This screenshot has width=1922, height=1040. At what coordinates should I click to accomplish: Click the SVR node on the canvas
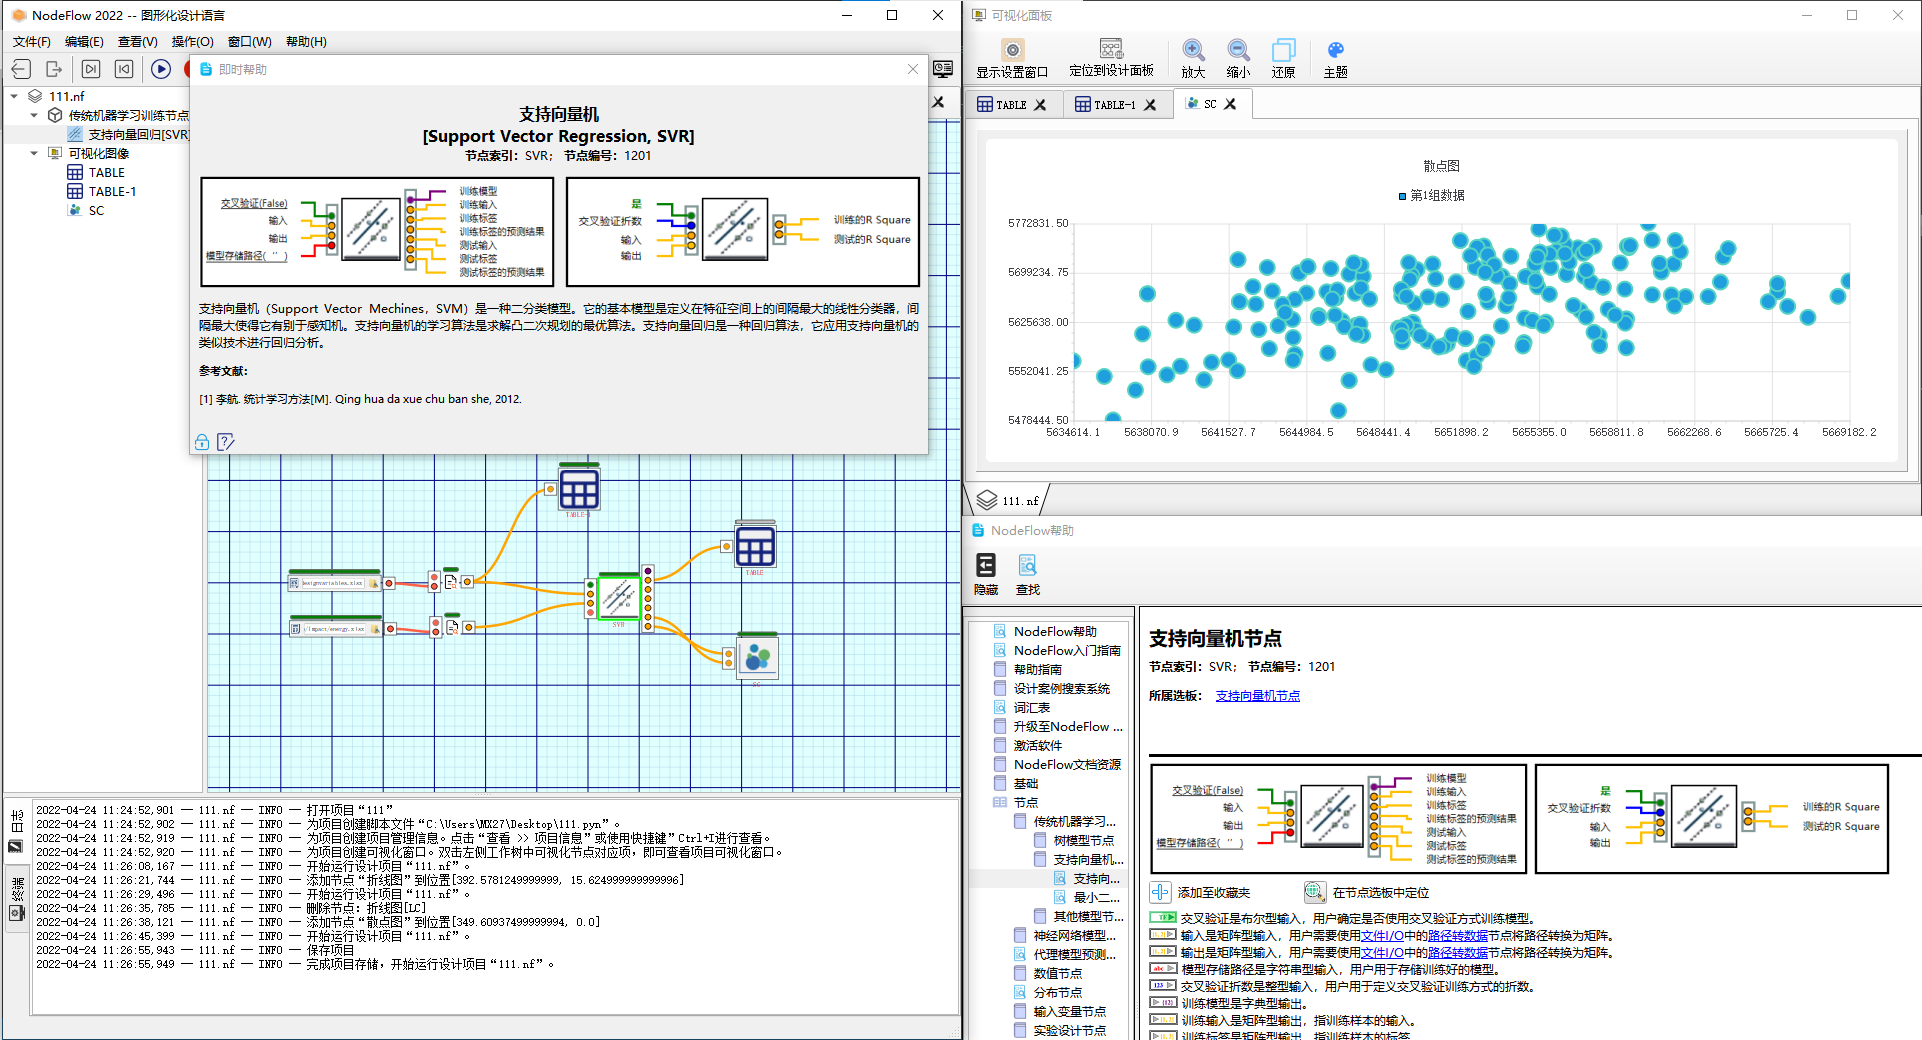pos(618,597)
